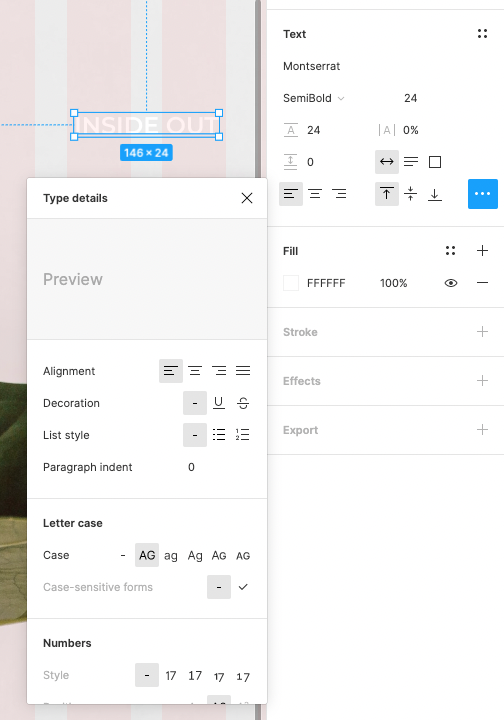Set bulleted list style
504x720 pixels.
point(219,434)
